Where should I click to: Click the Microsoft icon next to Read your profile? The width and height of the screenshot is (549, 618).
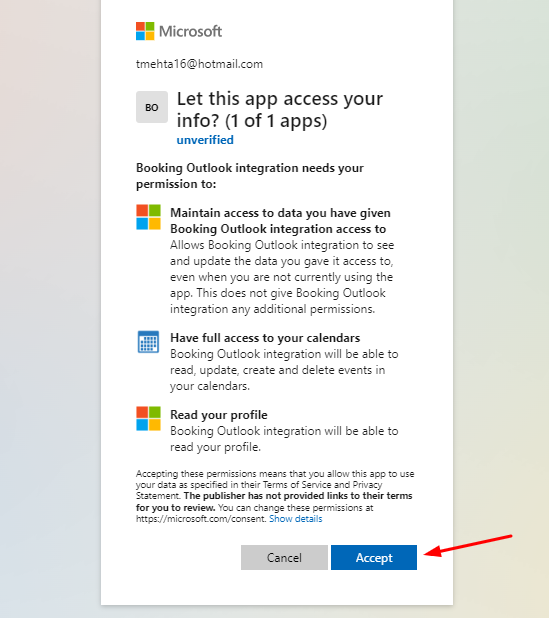click(x=148, y=419)
